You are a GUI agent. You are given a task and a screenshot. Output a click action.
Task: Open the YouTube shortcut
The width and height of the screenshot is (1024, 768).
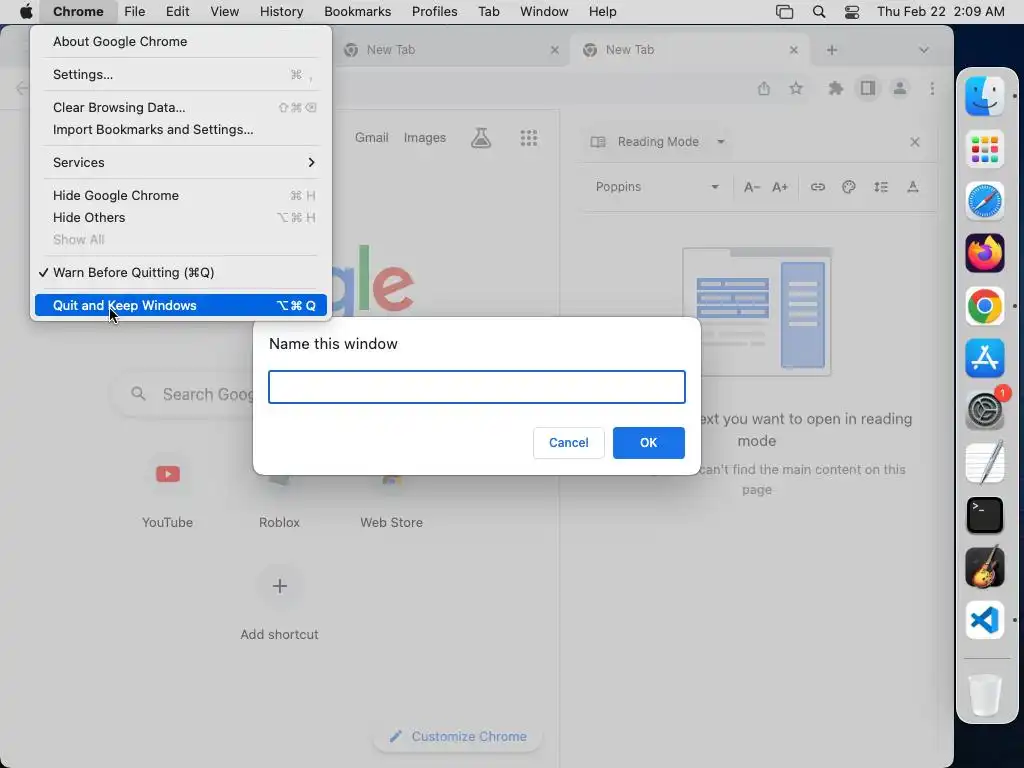click(167, 491)
